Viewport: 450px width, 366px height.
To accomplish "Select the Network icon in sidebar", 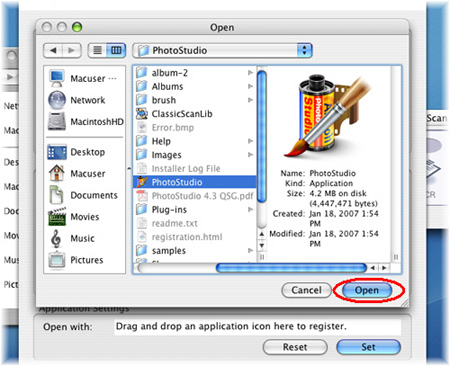I will (x=57, y=100).
